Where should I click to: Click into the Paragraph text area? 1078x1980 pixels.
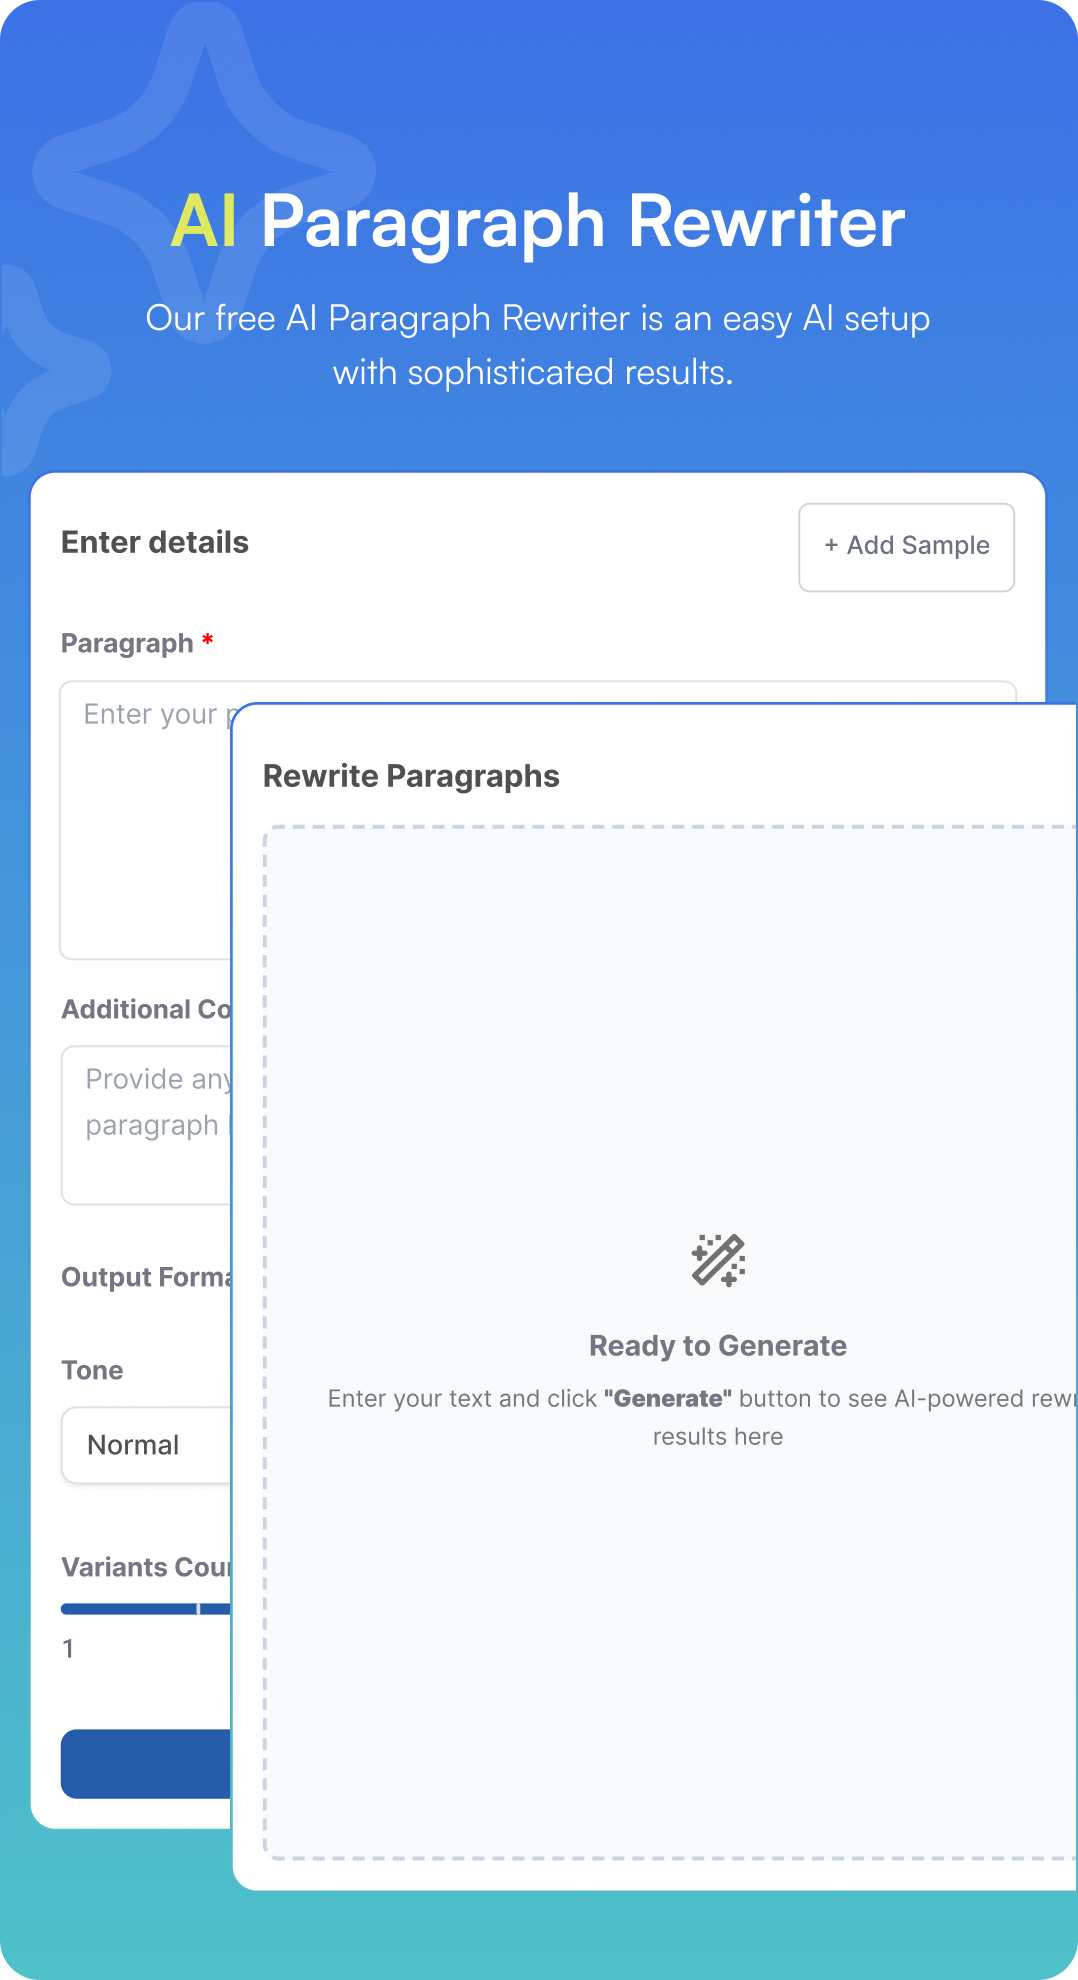click(x=145, y=820)
